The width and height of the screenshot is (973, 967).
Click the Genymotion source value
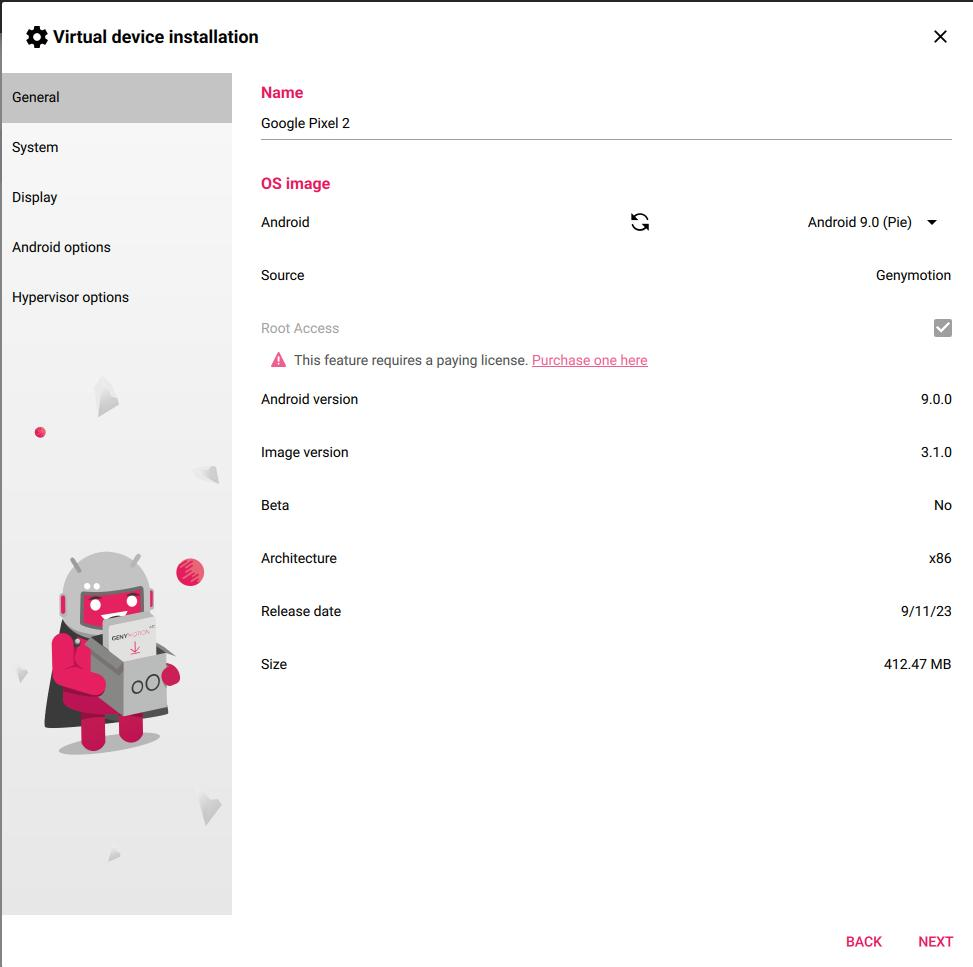tap(913, 275)
